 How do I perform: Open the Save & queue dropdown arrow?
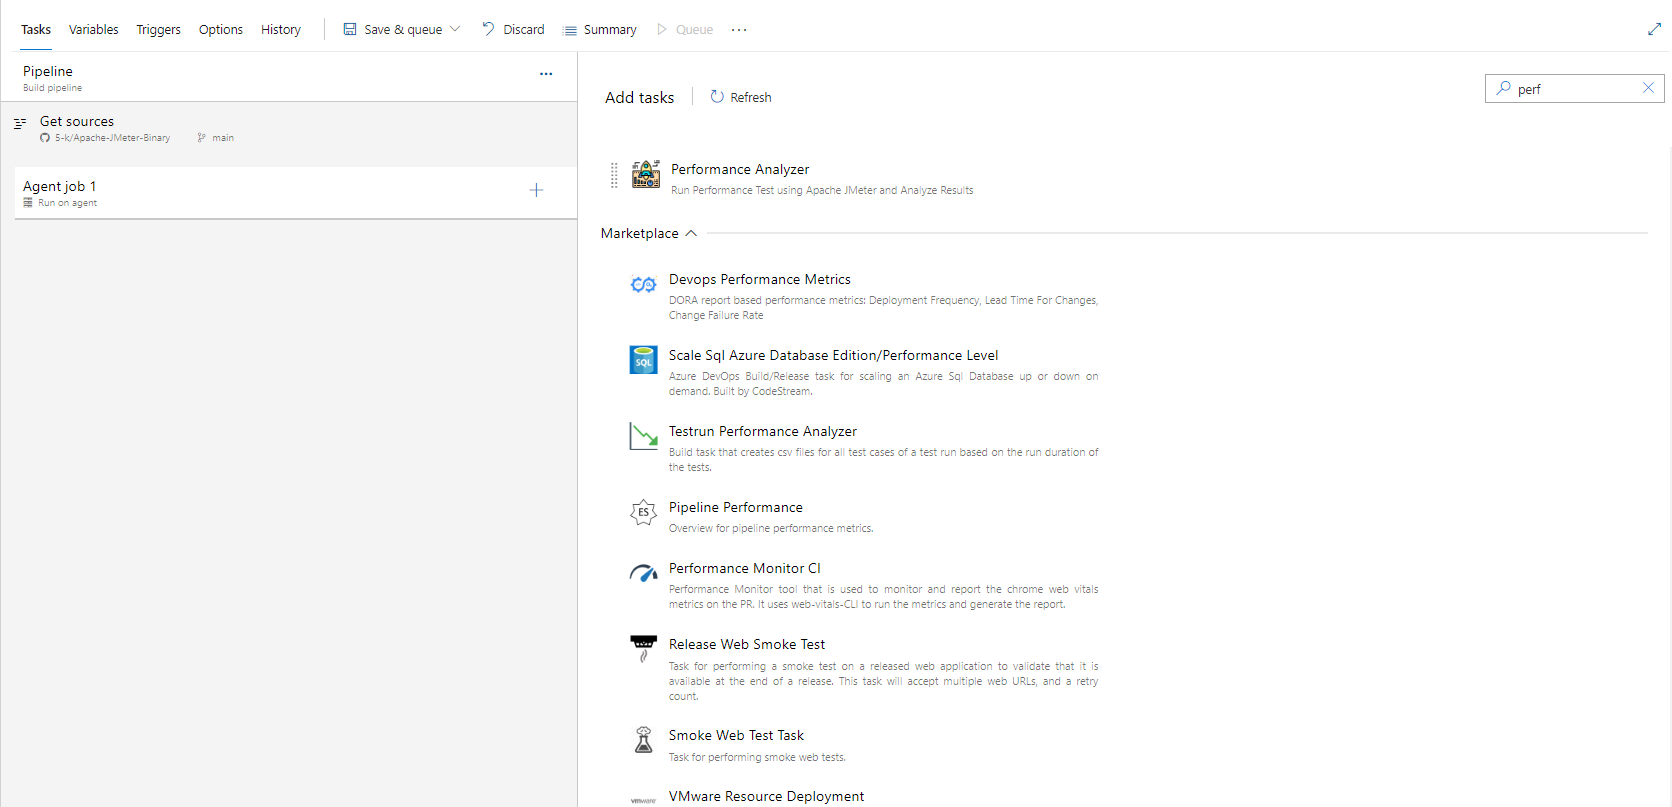(x=455, y=29)
